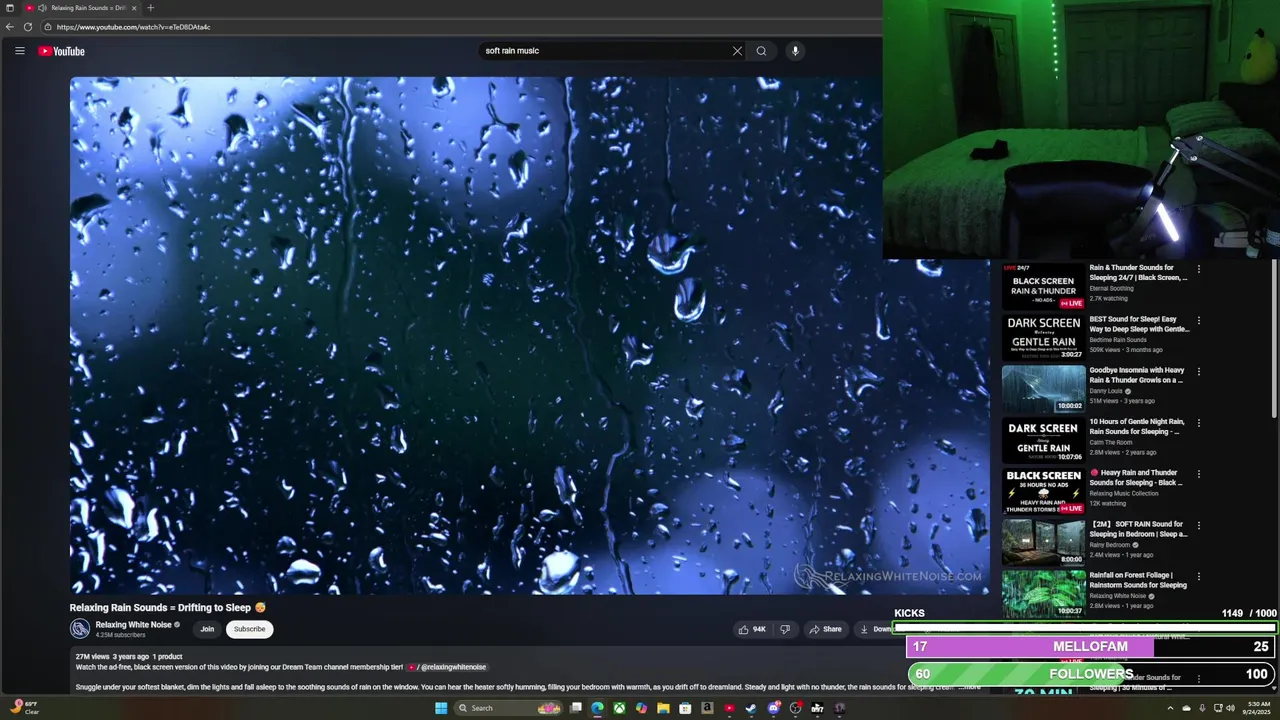Open Microsoft Store from the taskbar
The width and height of the screenshot is (1280, 720).
(x=685, y=708)
